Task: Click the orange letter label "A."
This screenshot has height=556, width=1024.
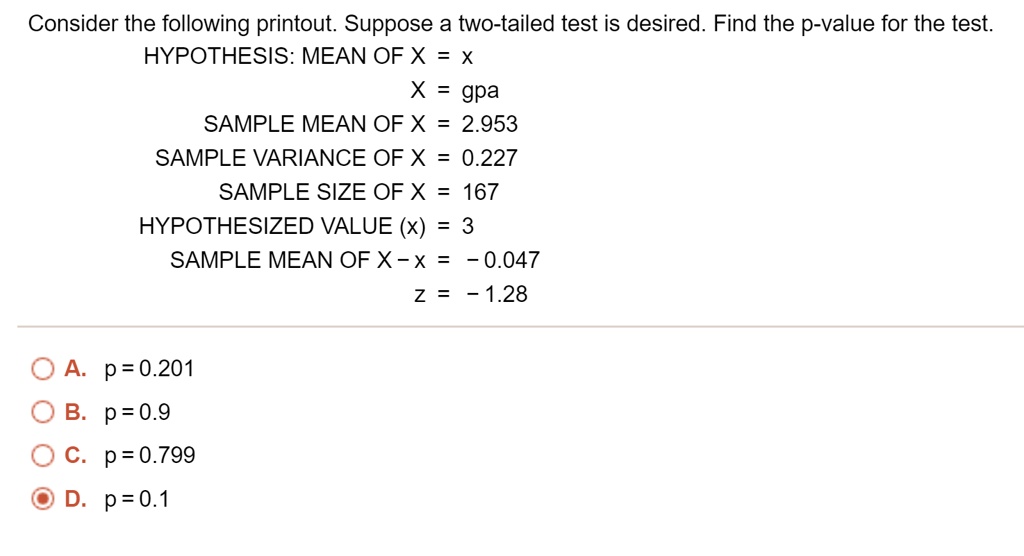Action: [76, 370]
